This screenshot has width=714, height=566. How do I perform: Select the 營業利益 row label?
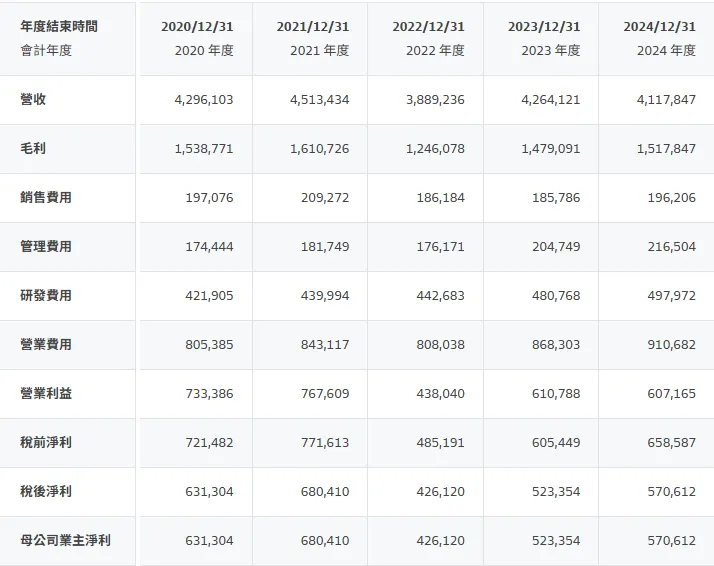(x=46, y=394)
